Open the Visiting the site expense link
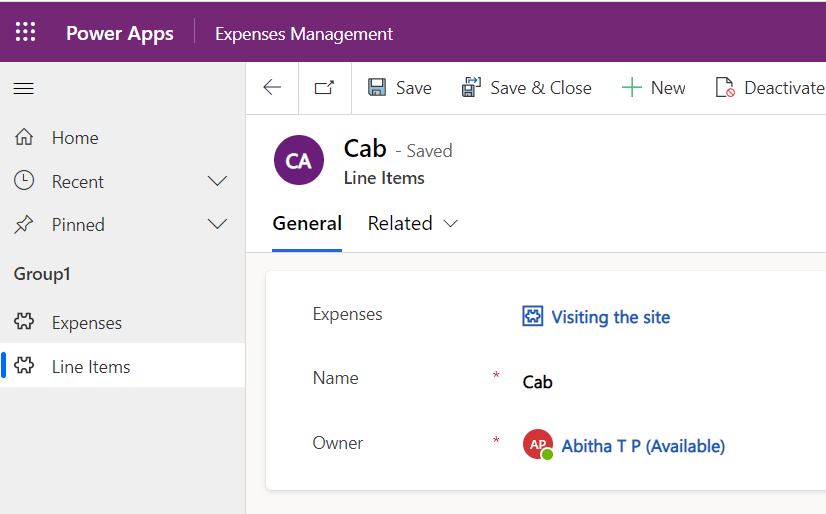The width and height of the screenshot is (826, 514). click(610, 317)
